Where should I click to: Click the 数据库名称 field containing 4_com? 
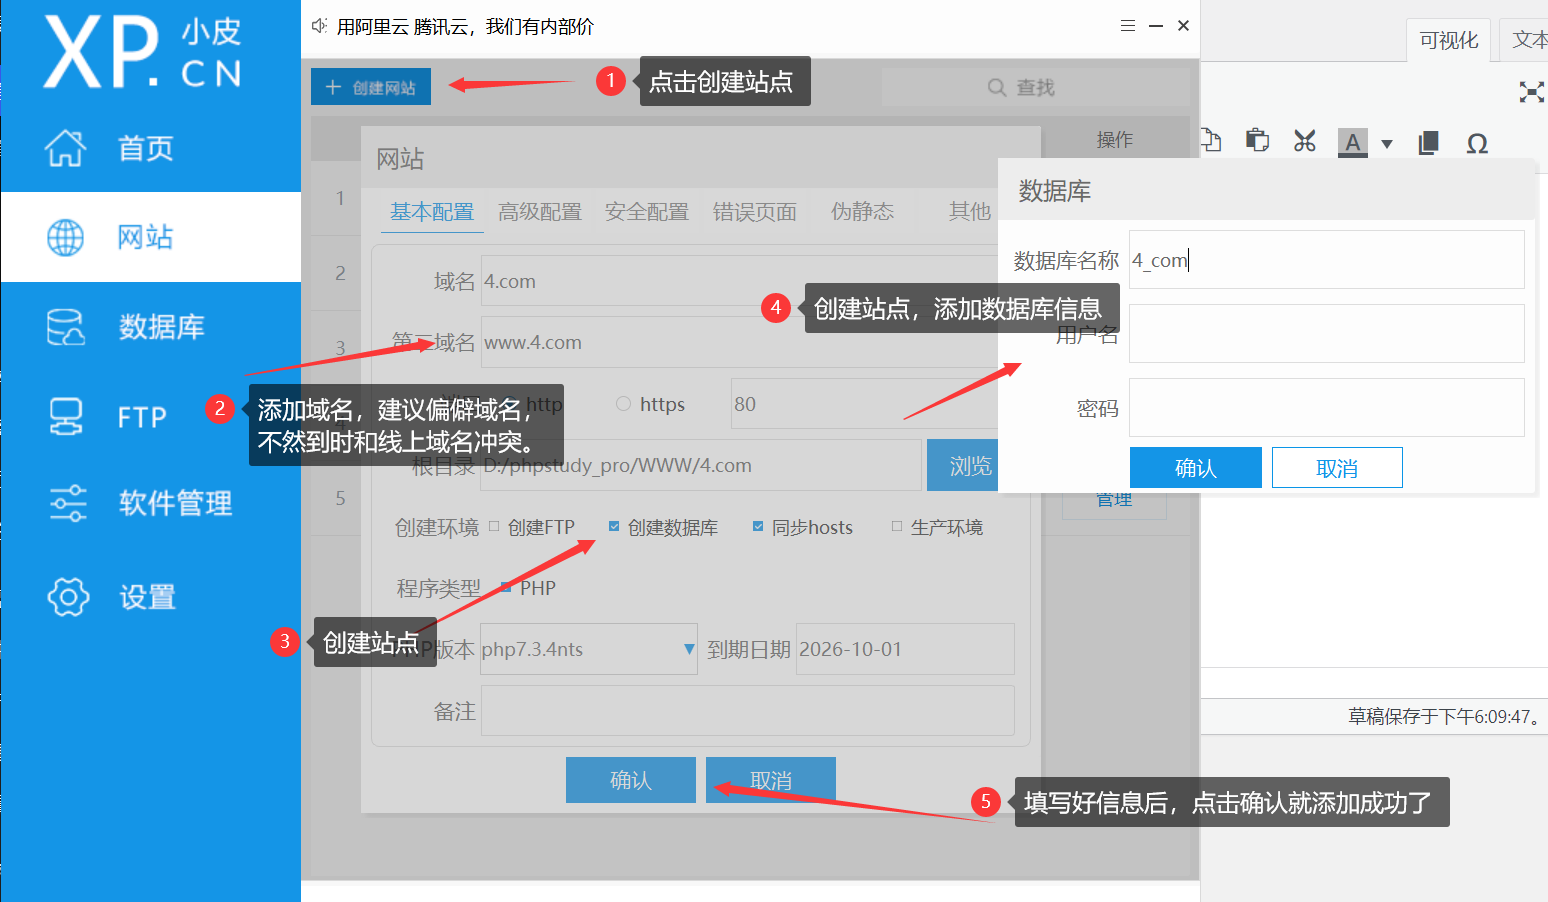[1326, 260]
